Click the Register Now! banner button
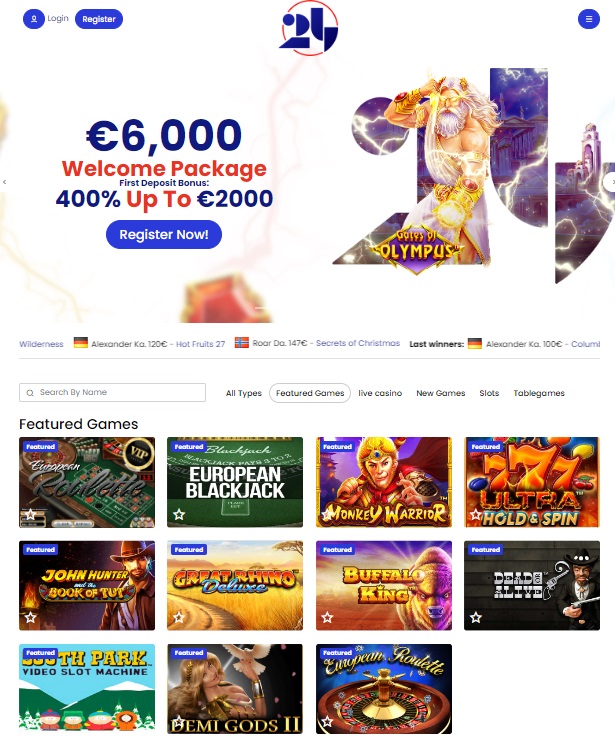Viewport: 615px width, 742px height. (164, 234)
